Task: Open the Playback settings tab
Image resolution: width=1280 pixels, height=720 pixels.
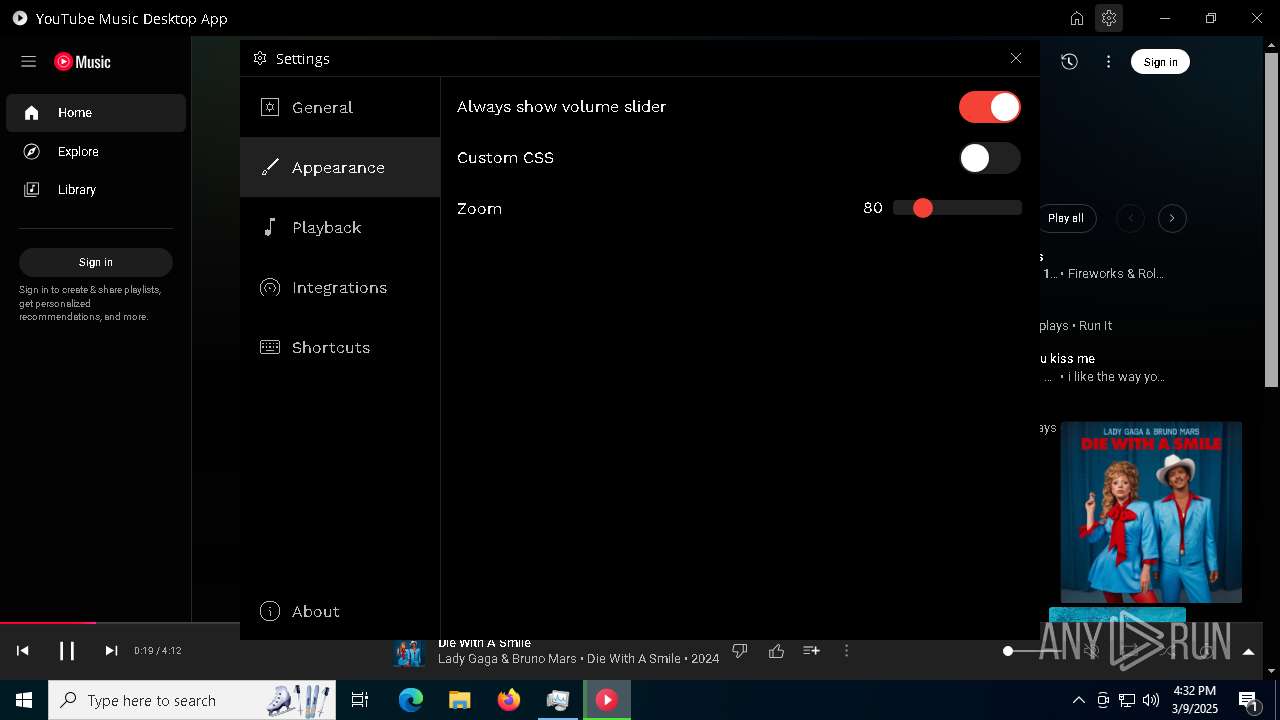Action: pyautogui.click(x=340, y=227)
